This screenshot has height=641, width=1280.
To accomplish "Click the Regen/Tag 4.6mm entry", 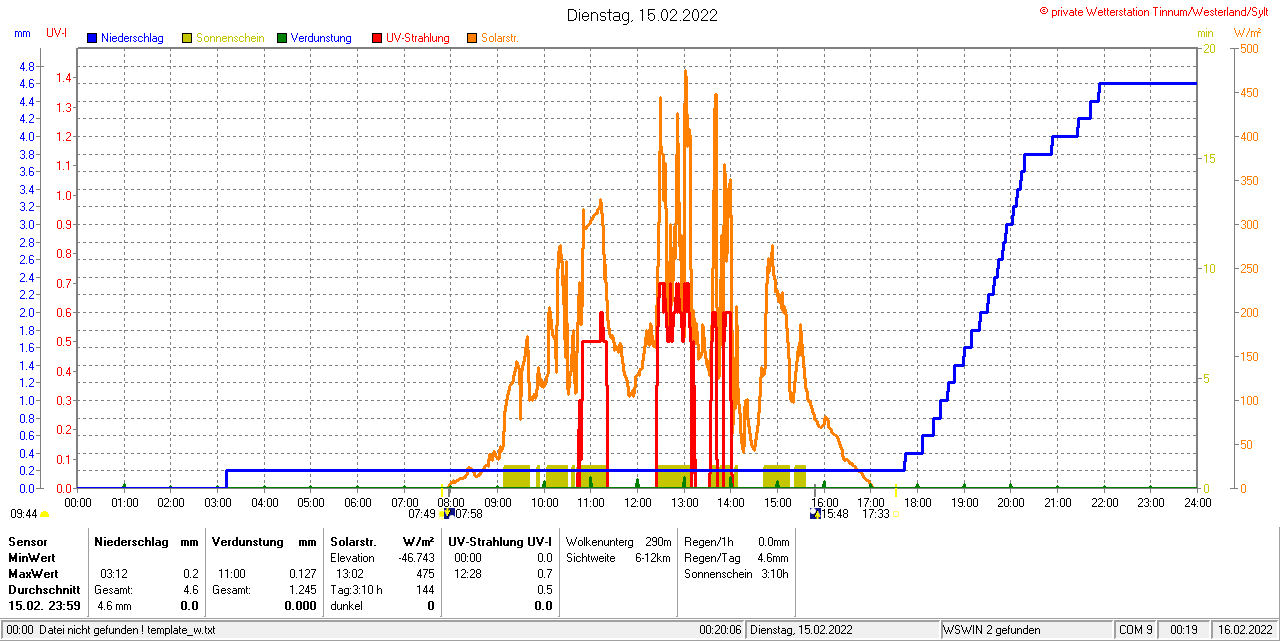I will [737, 557].
